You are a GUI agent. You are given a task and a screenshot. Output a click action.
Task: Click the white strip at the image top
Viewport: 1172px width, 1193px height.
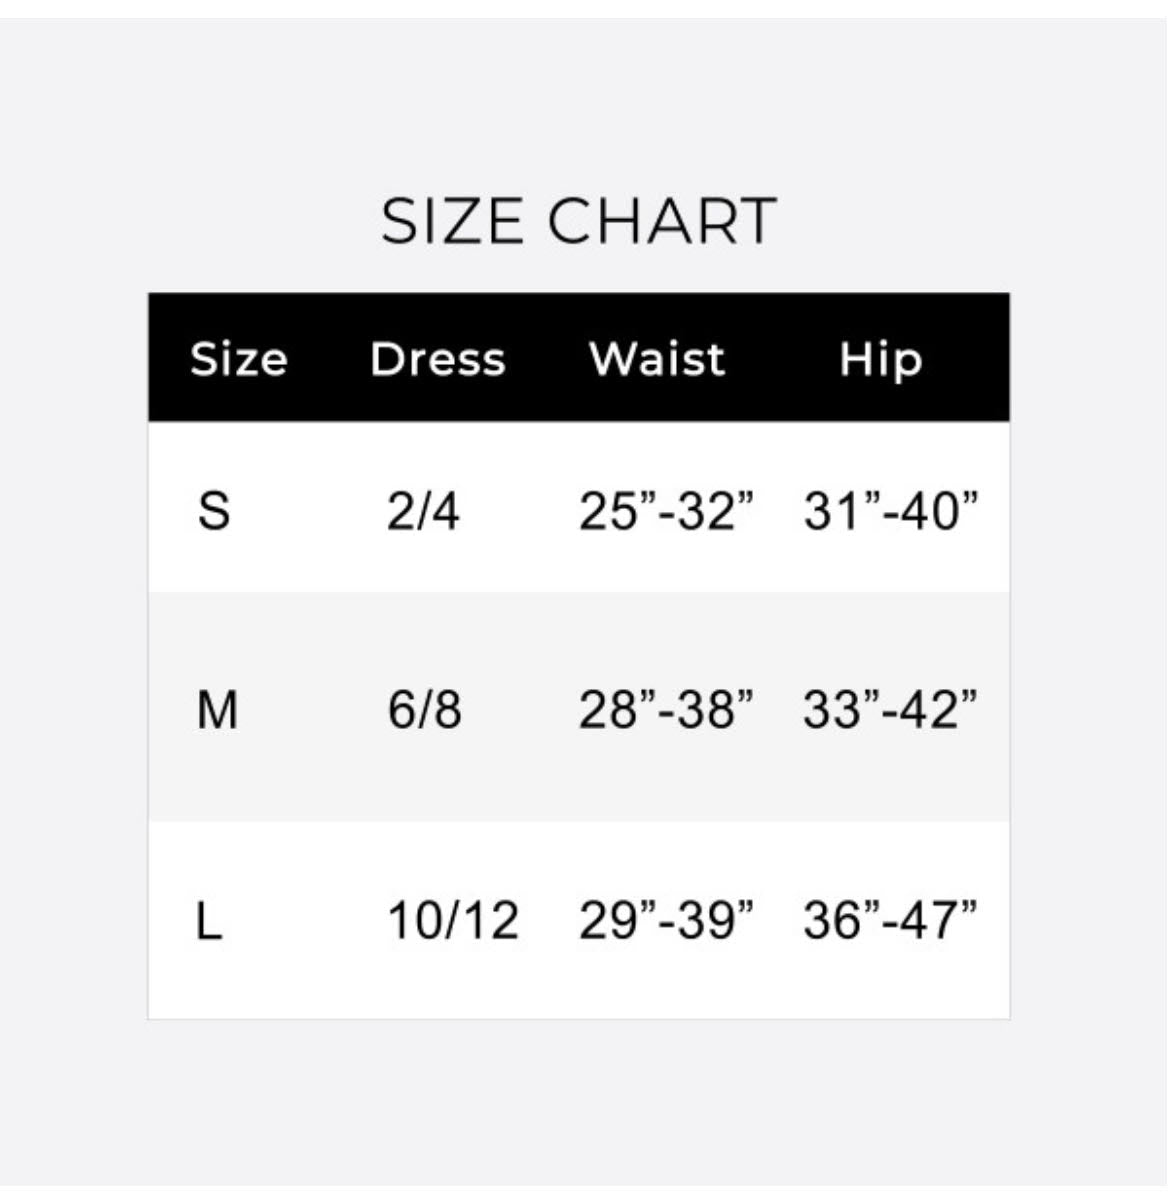click(580, 8)
